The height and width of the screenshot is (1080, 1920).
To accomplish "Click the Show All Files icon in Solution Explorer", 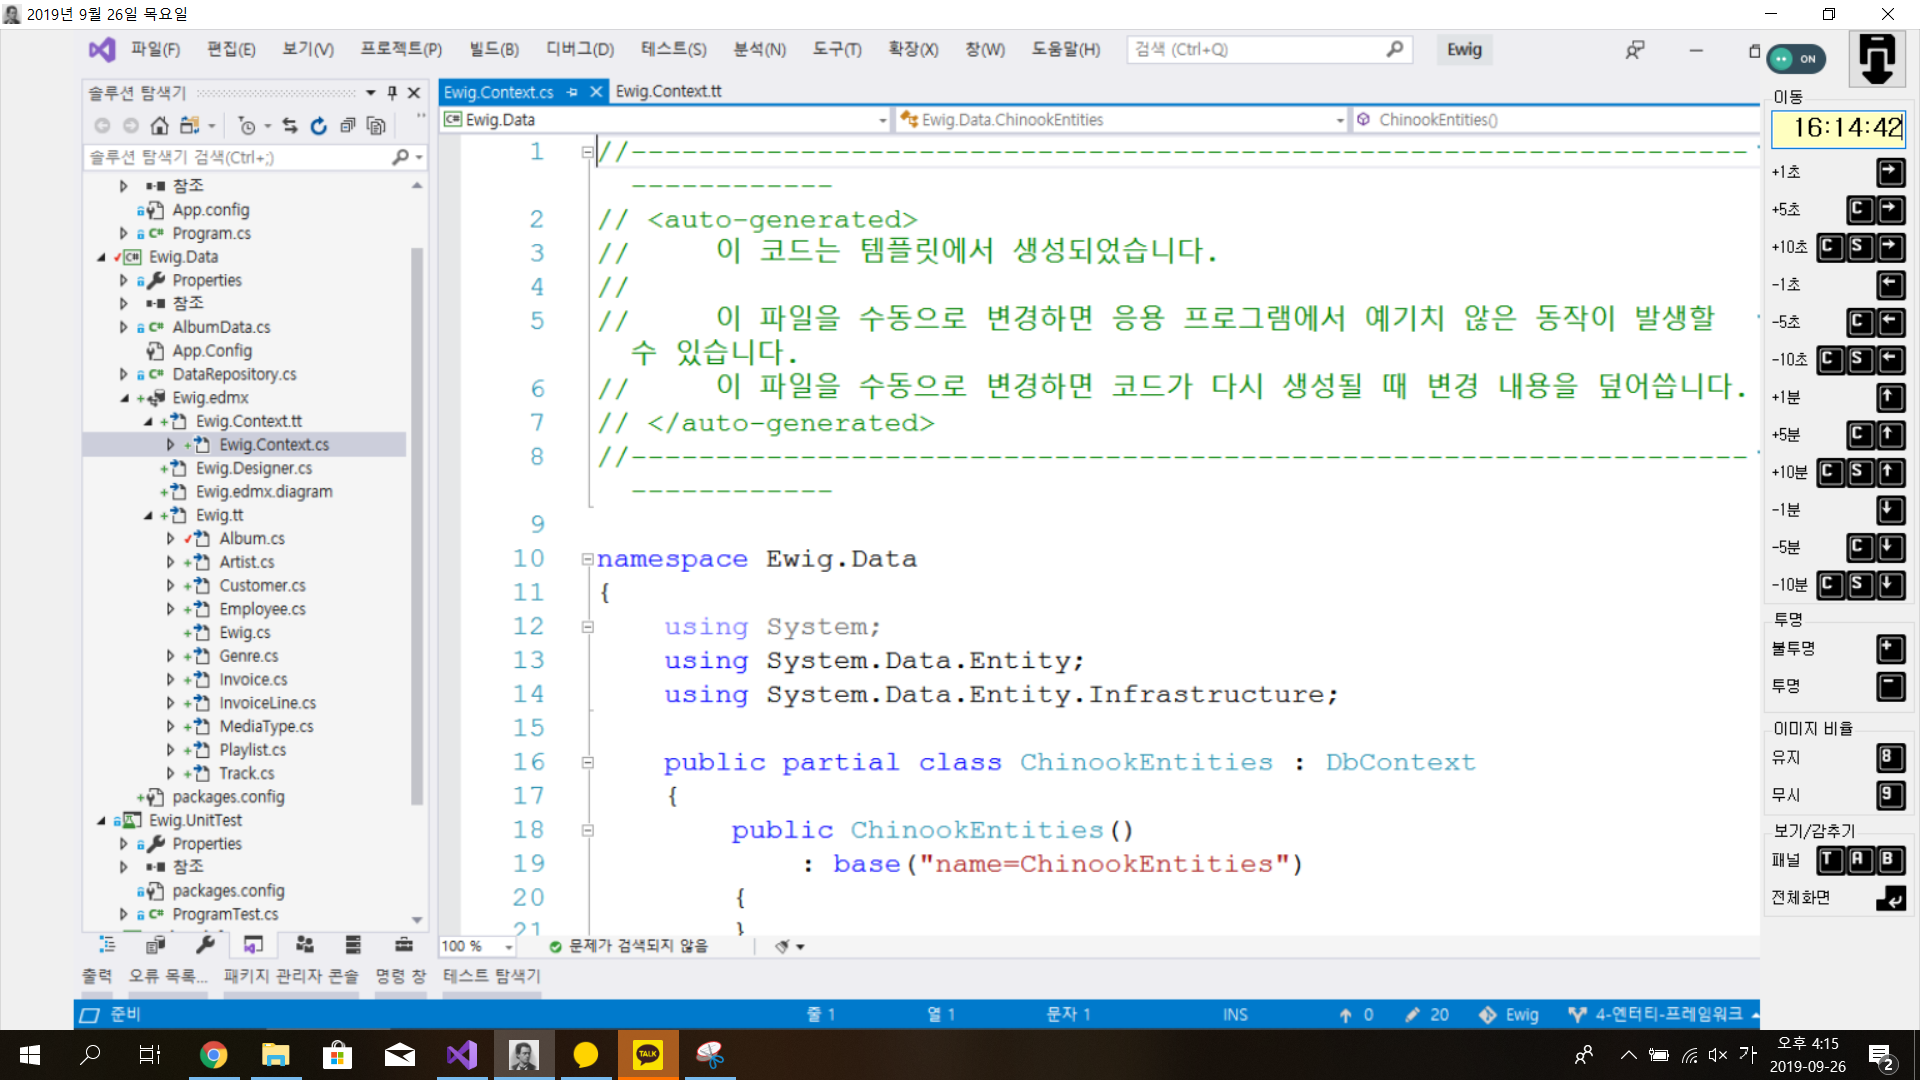I will (x=376, y=126).
